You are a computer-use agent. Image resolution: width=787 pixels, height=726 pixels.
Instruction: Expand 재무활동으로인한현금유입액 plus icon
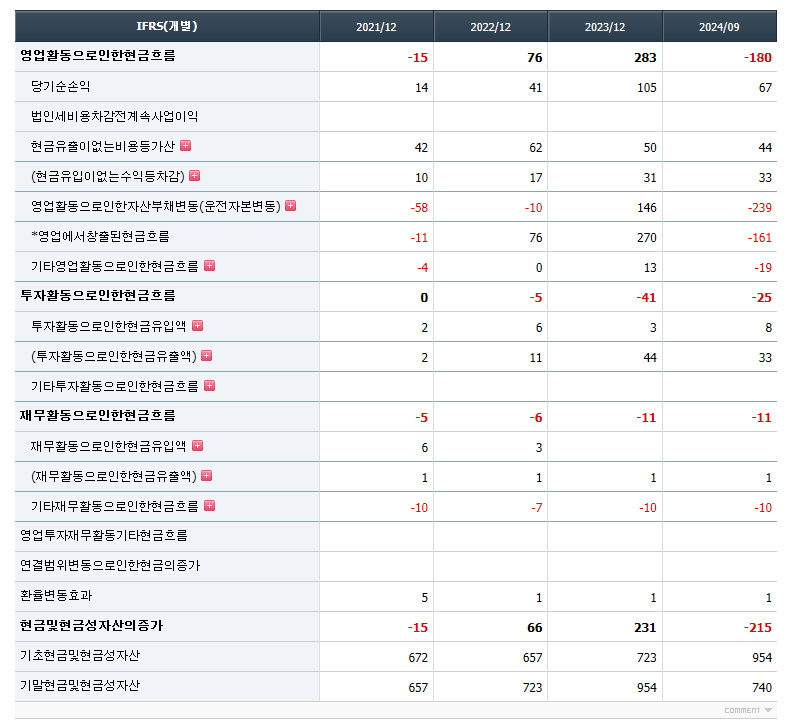[198, 446]
